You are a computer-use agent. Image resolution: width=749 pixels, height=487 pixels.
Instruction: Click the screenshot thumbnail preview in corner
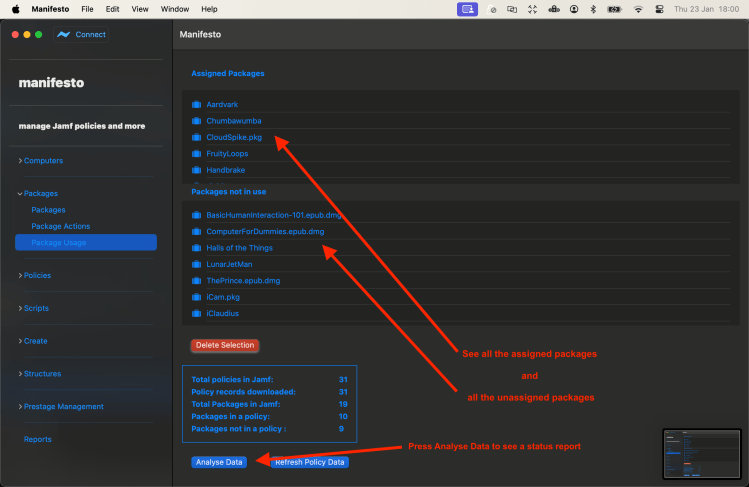coord(702,453)
